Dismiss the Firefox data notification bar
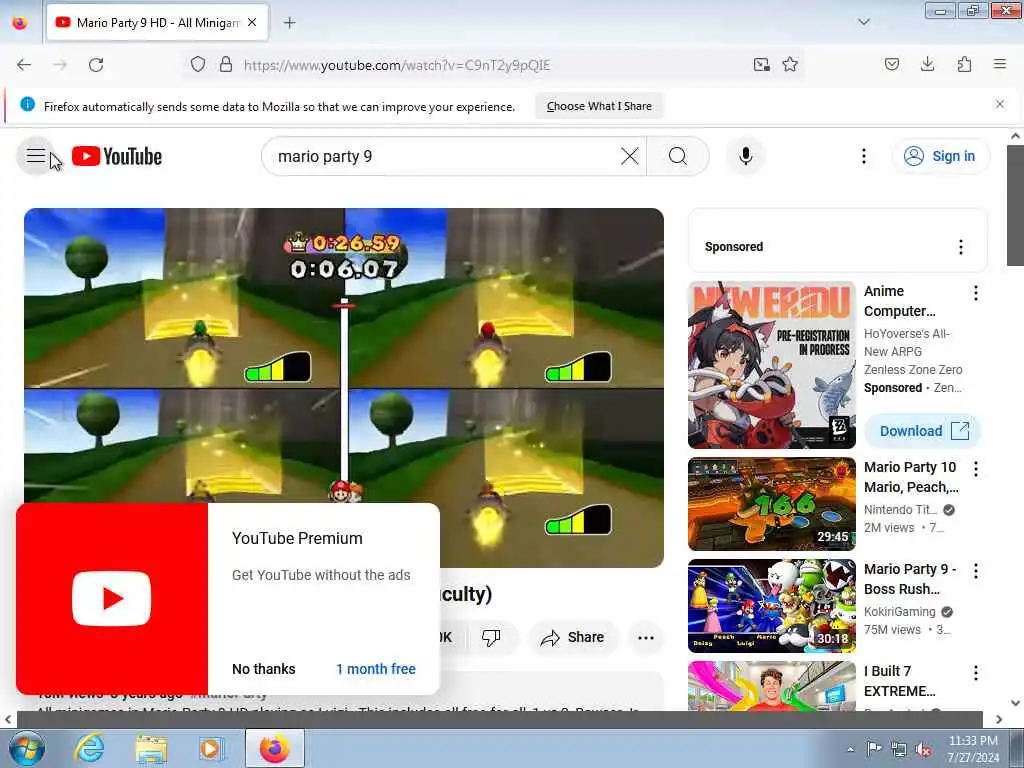This screenshot has height=768, width=1024. [999, 104]
